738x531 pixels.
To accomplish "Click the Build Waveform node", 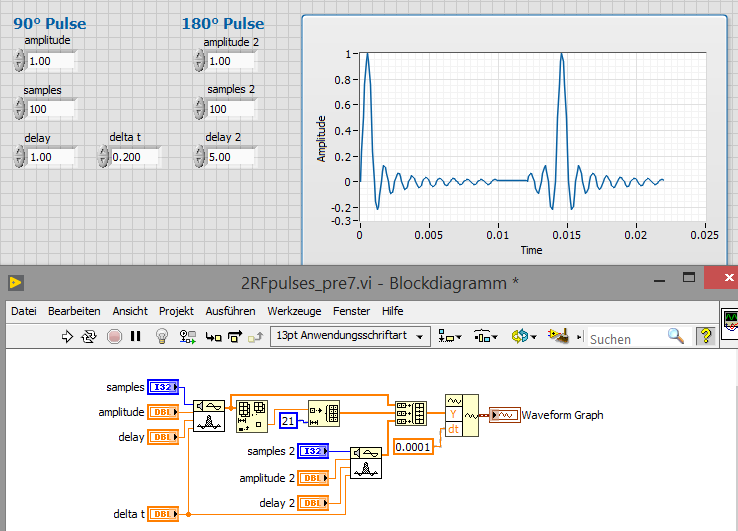I will click(462, 416).
